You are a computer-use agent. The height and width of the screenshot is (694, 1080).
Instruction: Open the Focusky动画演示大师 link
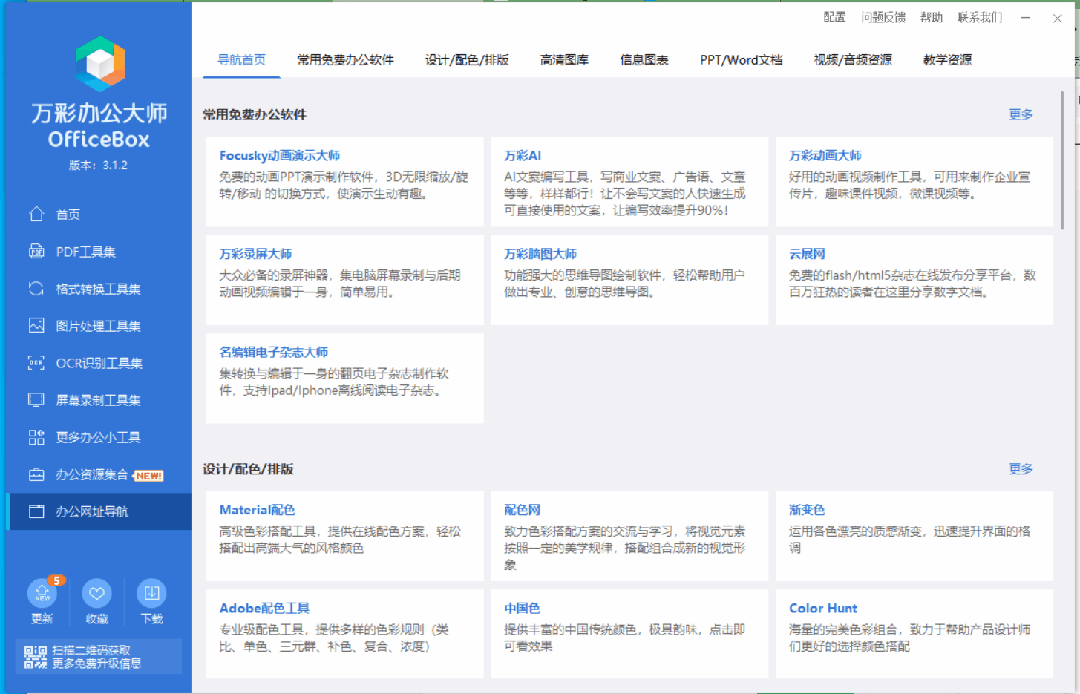coord(280,156)
